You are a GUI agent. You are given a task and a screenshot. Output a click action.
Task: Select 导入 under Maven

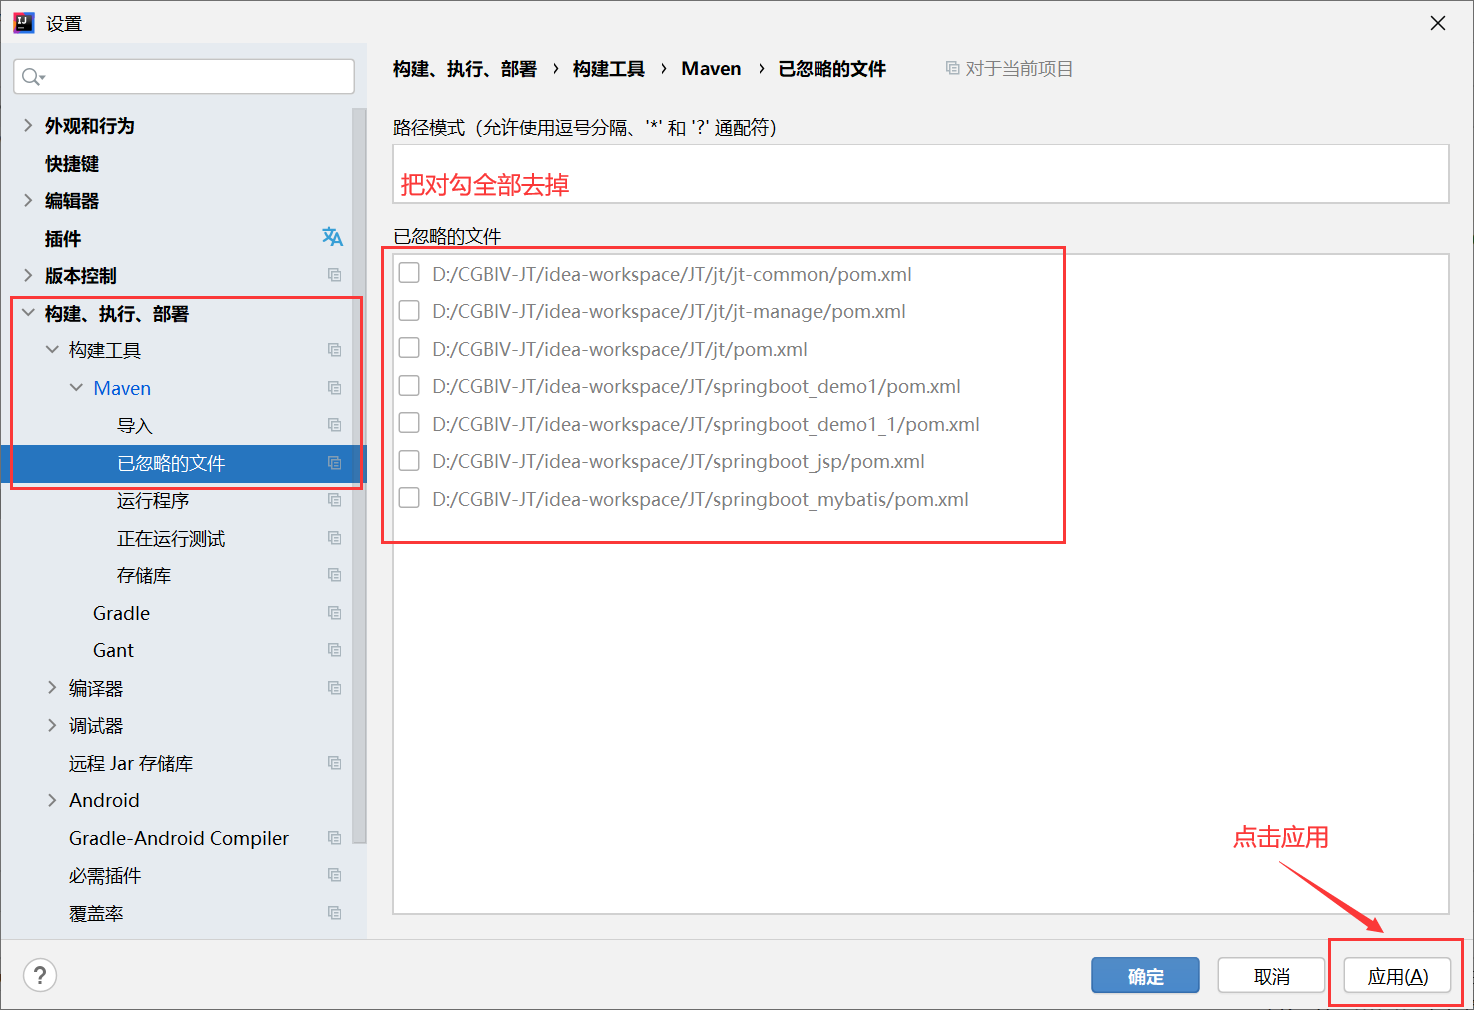coord(135,425)
